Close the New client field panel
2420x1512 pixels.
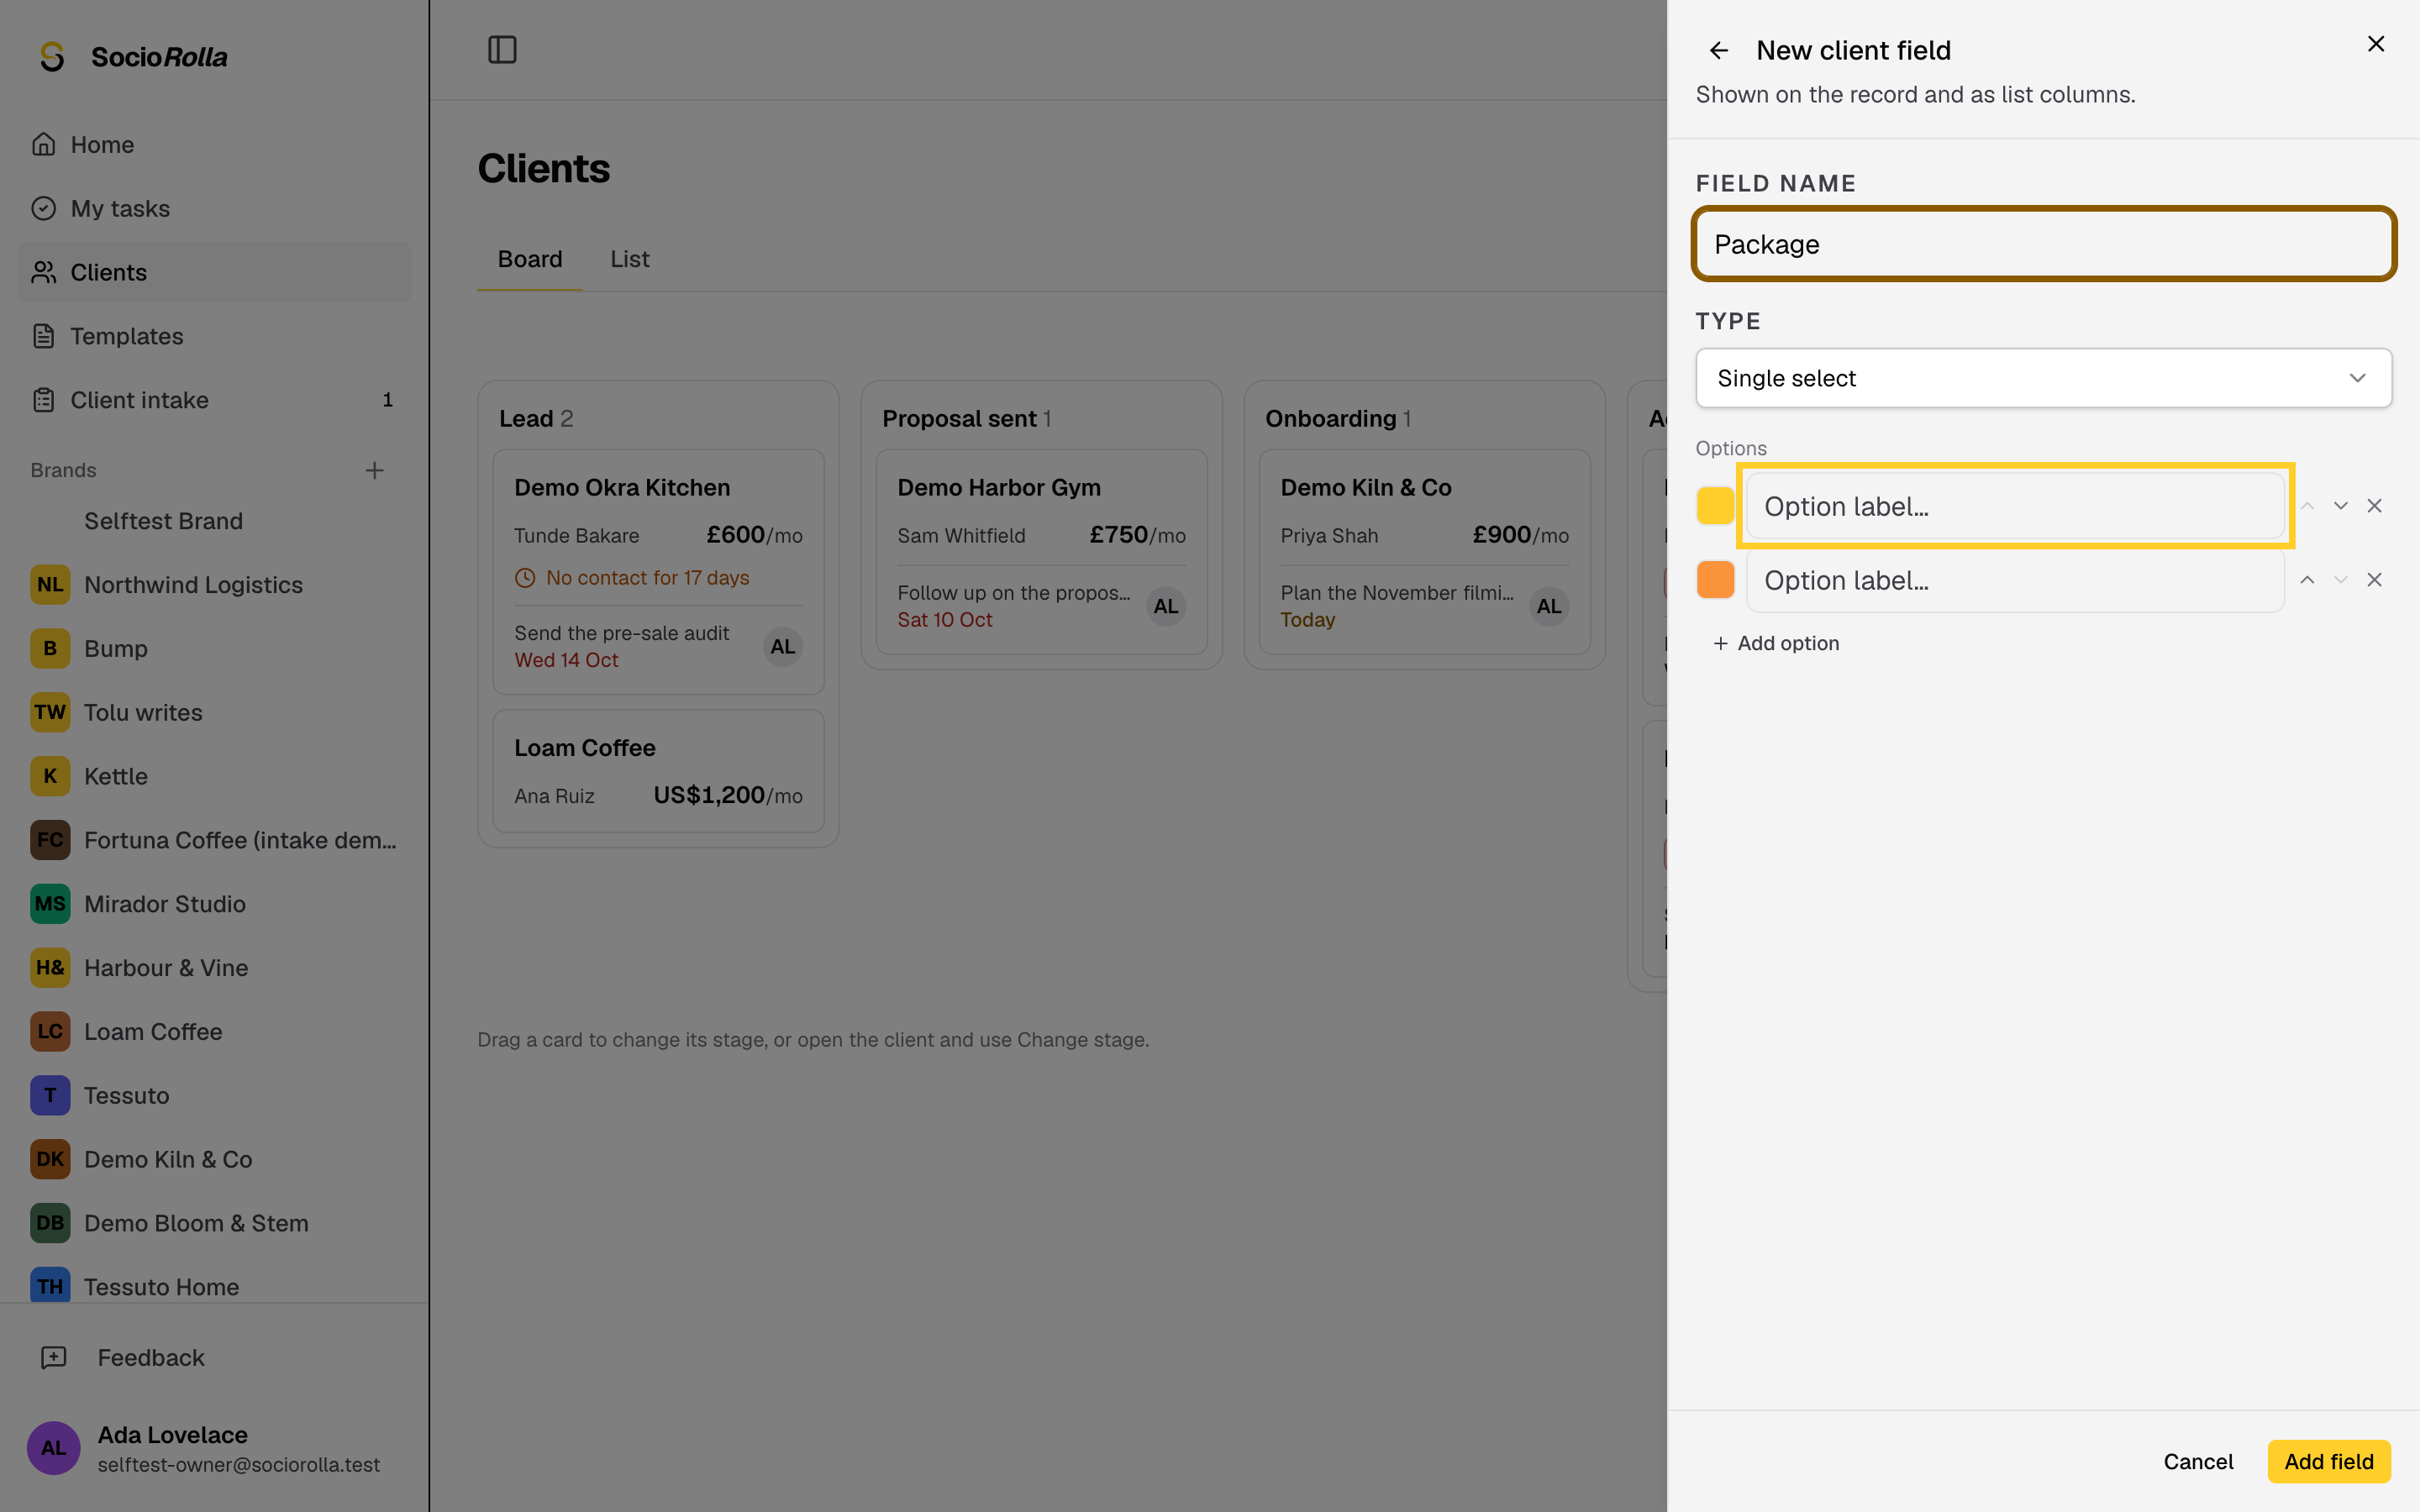point(2376,44)
